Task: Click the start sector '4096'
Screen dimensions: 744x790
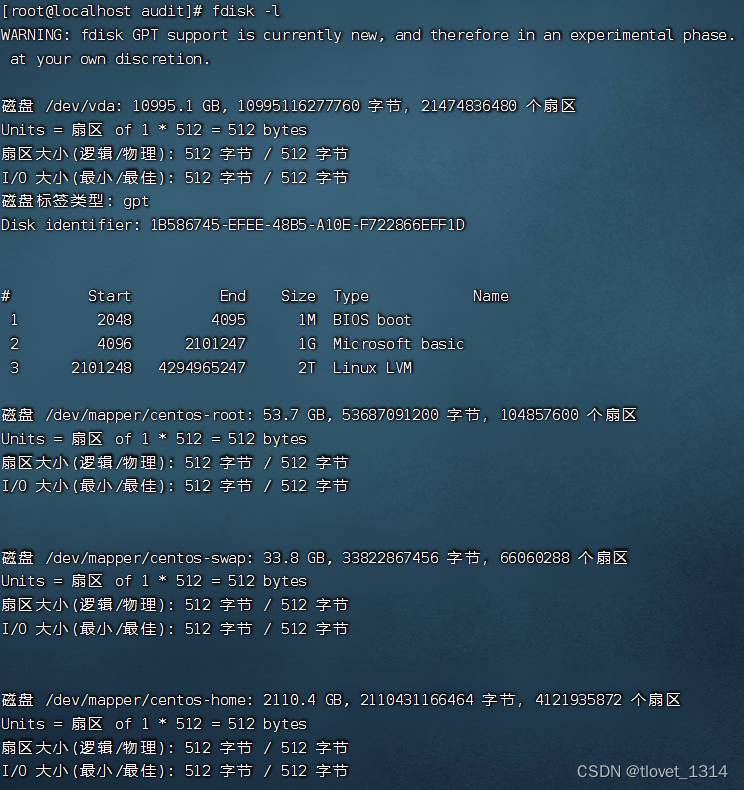Action: tap(114, 344)
